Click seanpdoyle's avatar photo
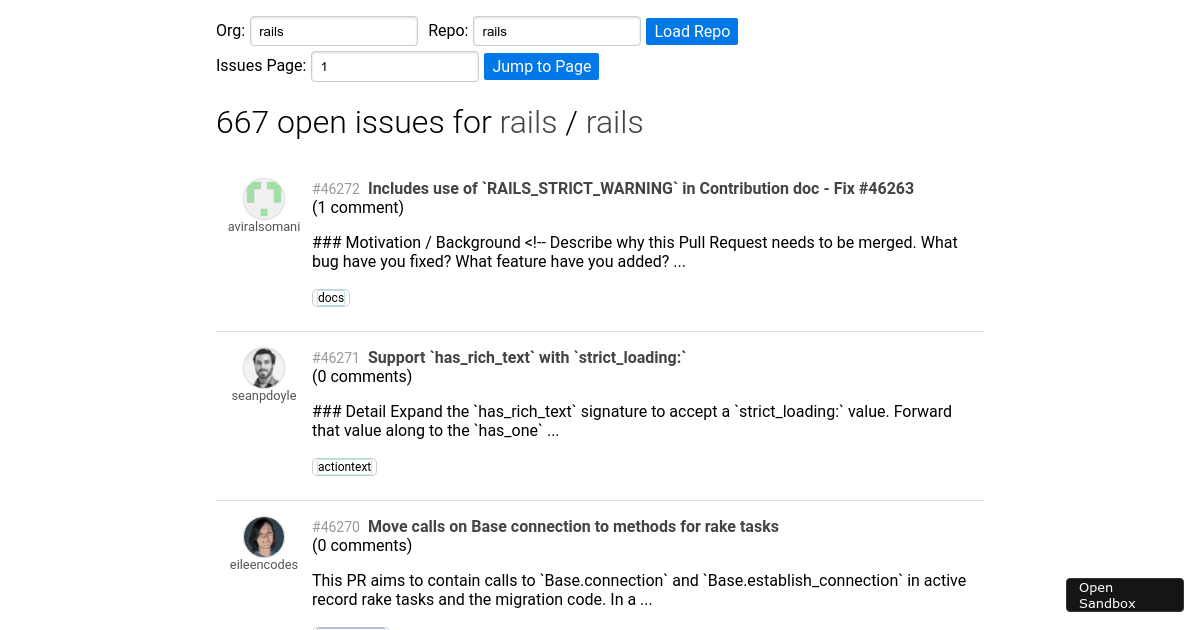The height and width of the screenshot is (630, 1200). [x=264, y=368]
